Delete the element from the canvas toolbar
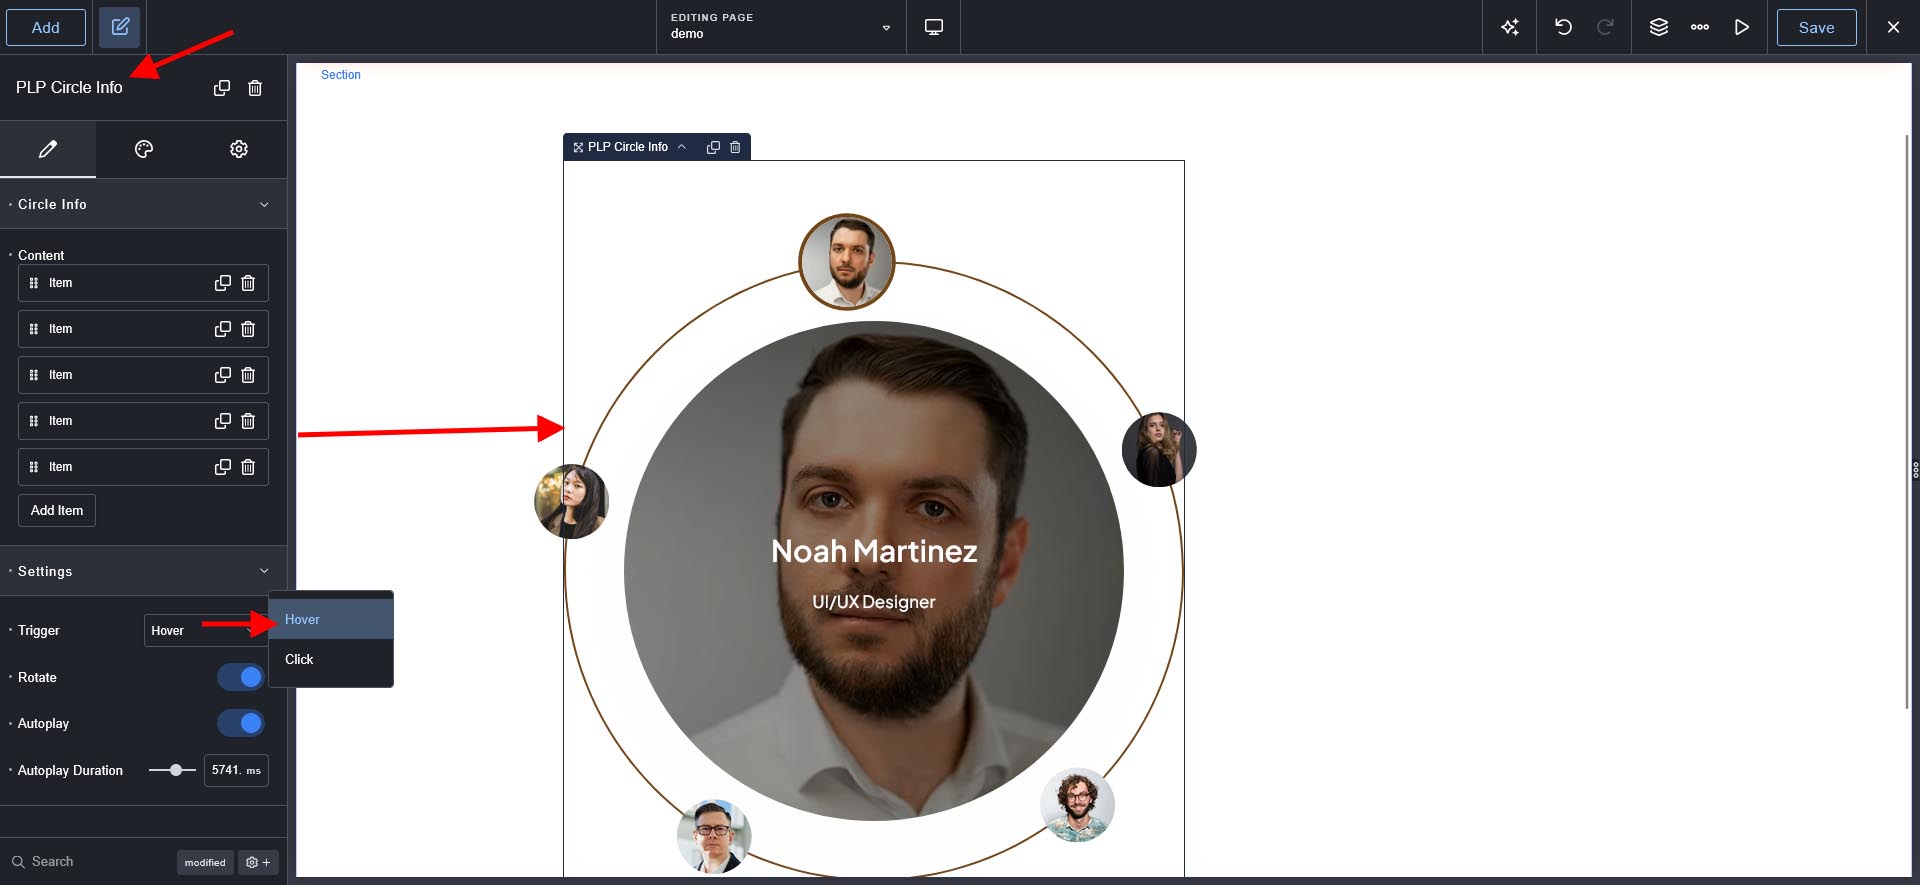The height and width of the screenshot is (885, 1920). (735, 147)
